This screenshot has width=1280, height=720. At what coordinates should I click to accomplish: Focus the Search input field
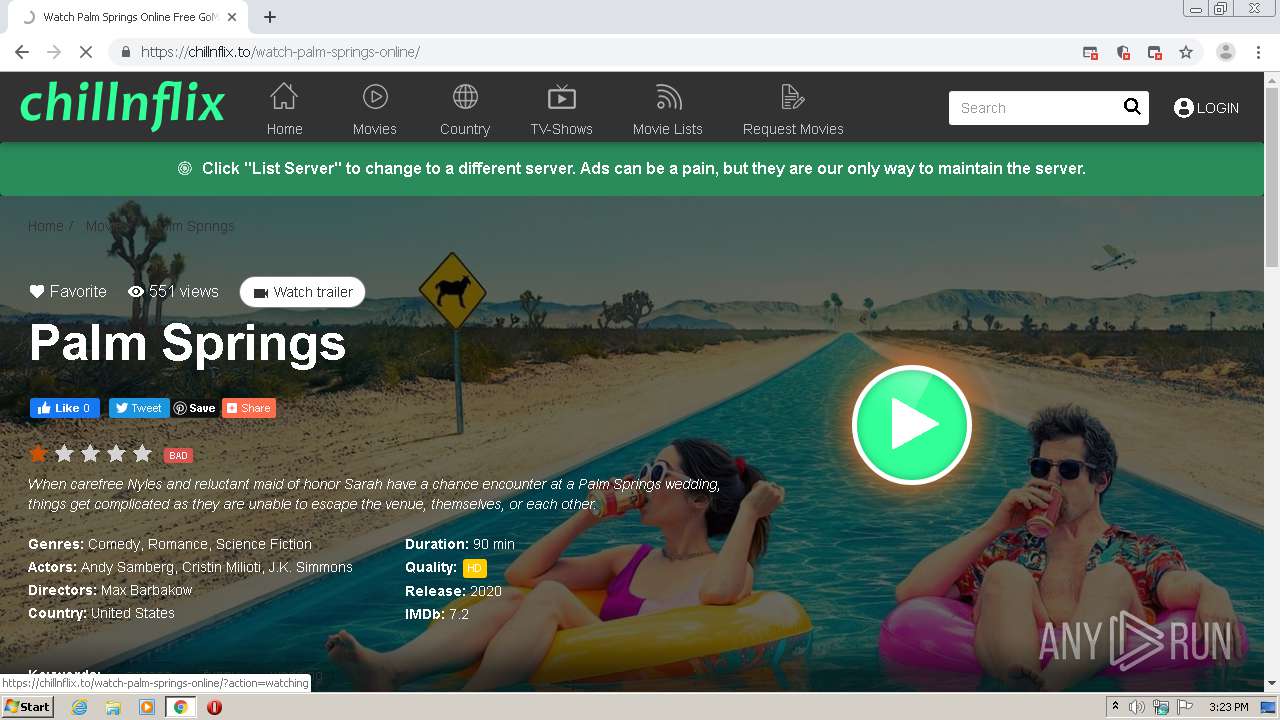tap(1035, 108)
